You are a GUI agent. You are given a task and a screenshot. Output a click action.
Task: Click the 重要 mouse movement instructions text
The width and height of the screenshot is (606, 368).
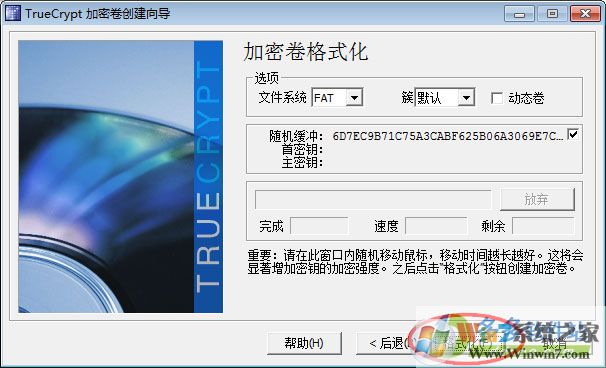click(415, 262)
